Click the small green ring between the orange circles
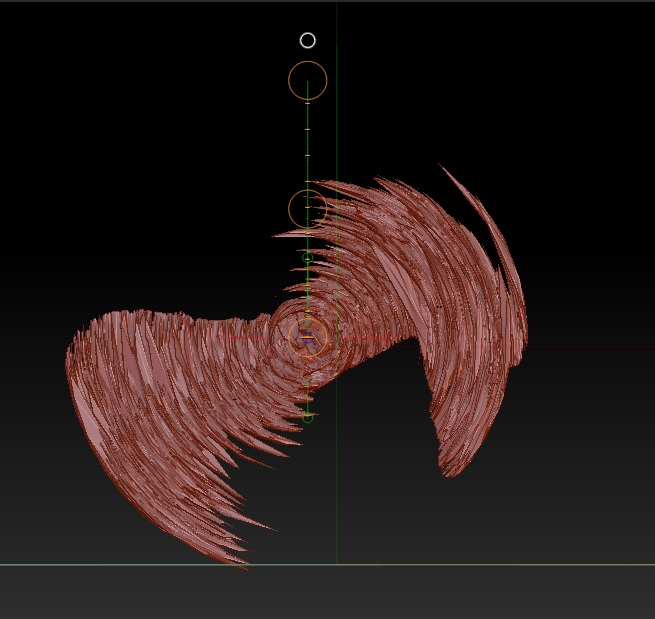Image resolution: width=655 pixels, height=619 pixels. [307, 257]
